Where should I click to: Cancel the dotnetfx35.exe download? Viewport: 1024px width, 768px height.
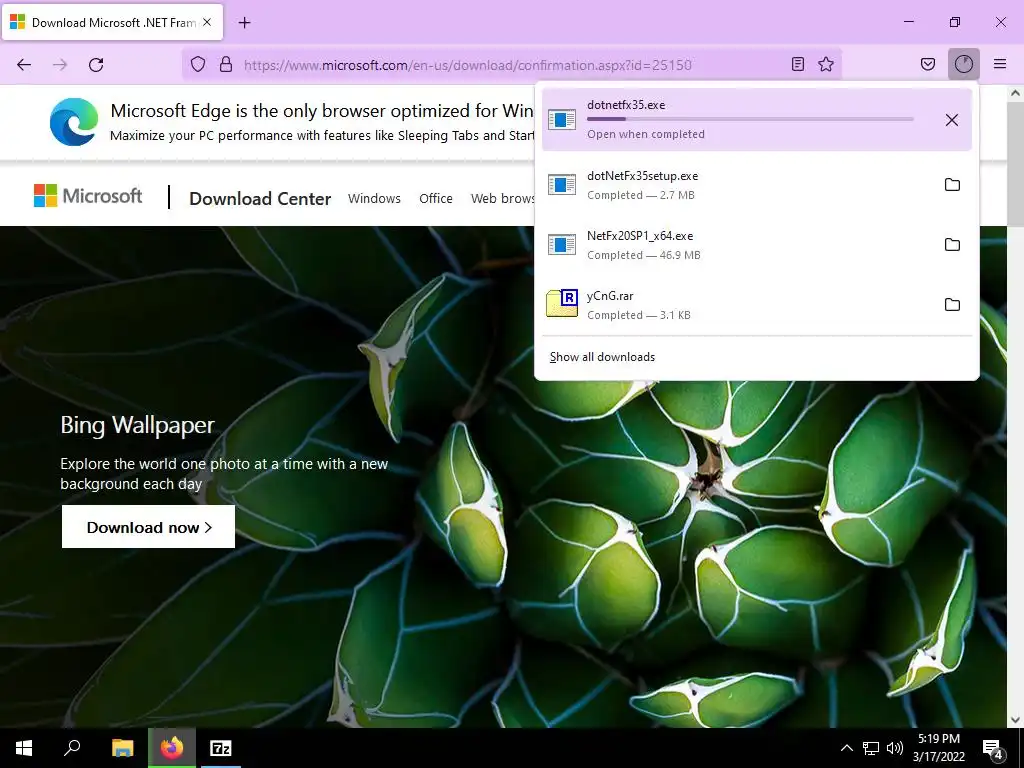952,120
